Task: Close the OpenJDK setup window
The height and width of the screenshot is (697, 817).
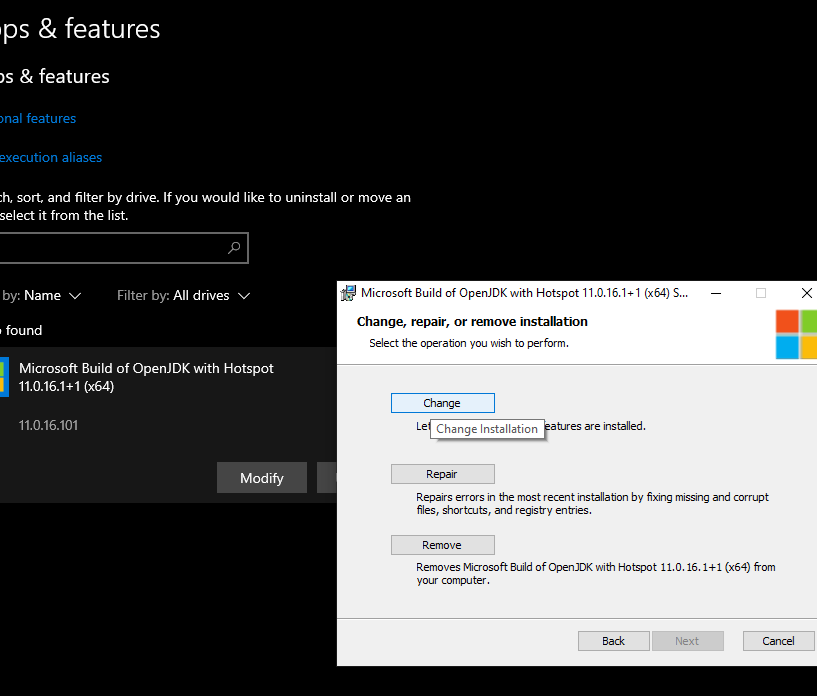Action: [806, 293]
